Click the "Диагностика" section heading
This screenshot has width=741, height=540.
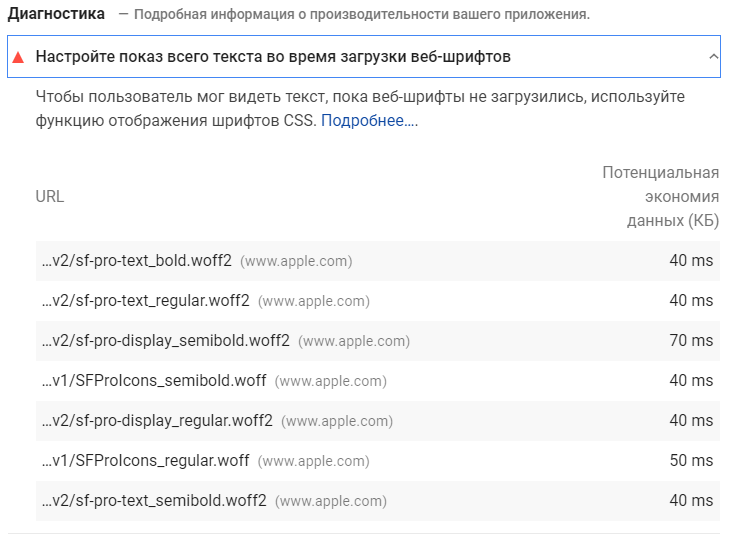click(x=56, y=14)
